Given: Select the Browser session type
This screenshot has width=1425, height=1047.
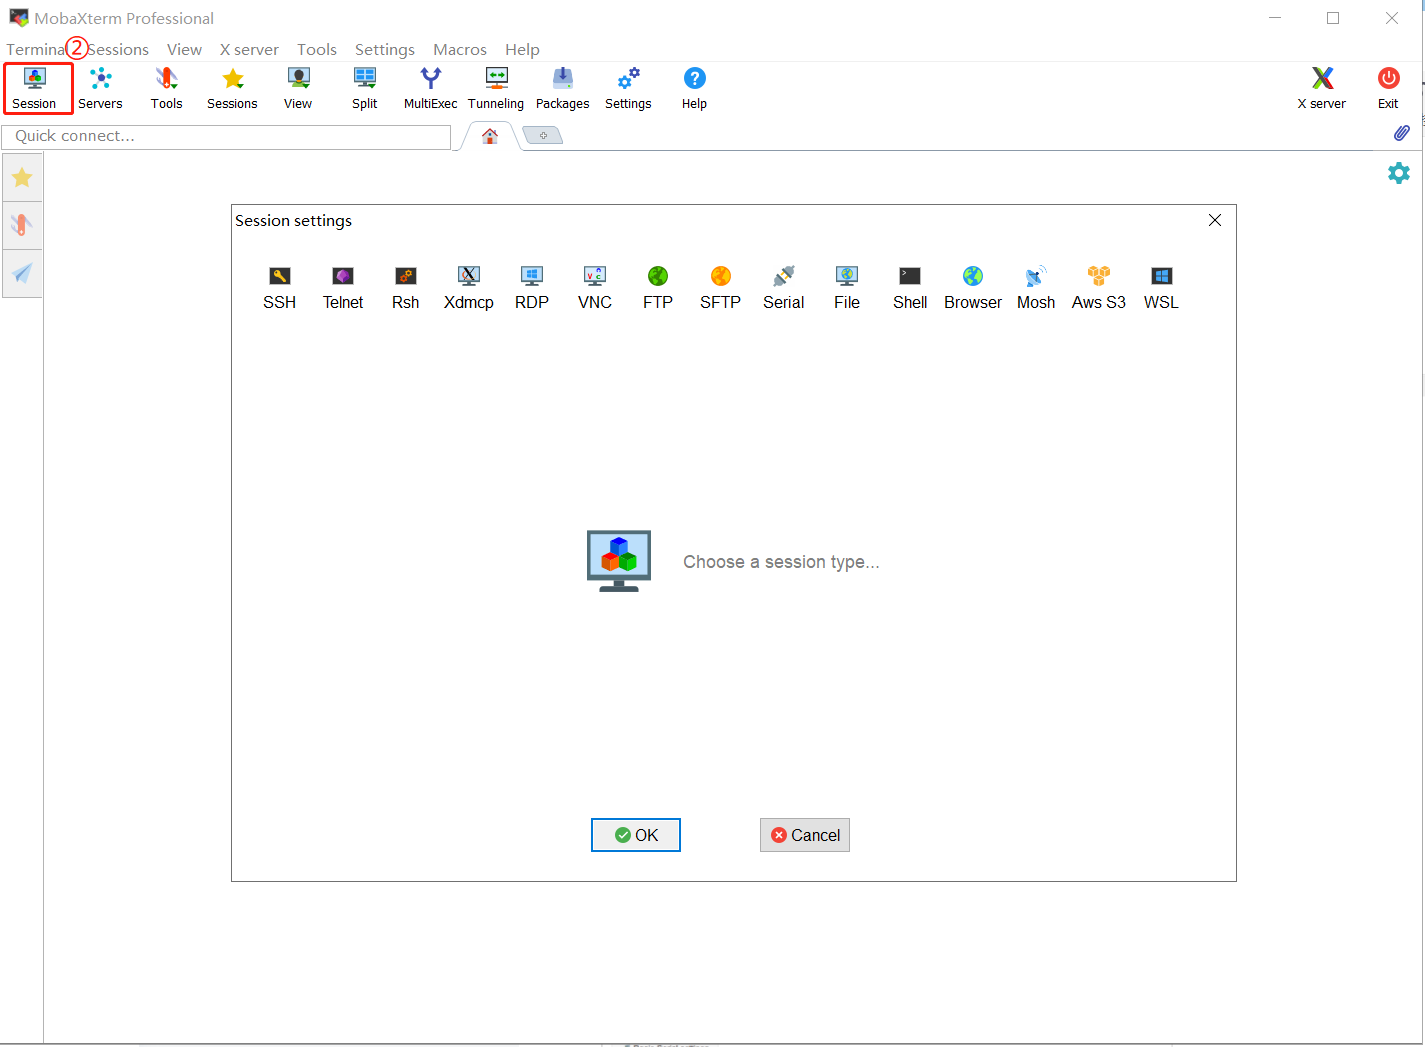Looking at the screenshot, I should point(973,288).
